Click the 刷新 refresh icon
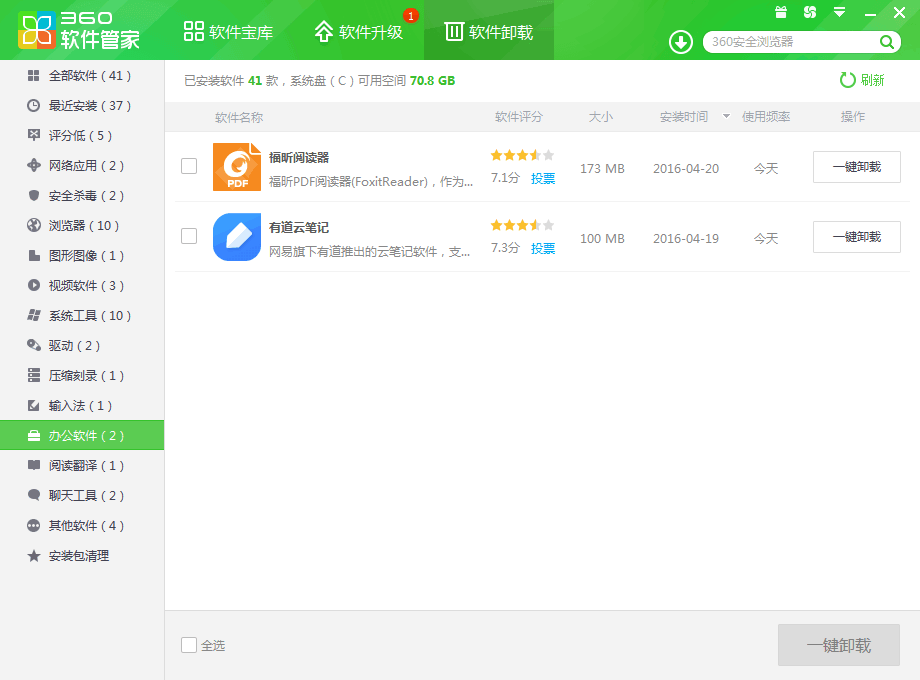This screenshot has width=920, height=680. pyautogui.click(x=847, y=80)
